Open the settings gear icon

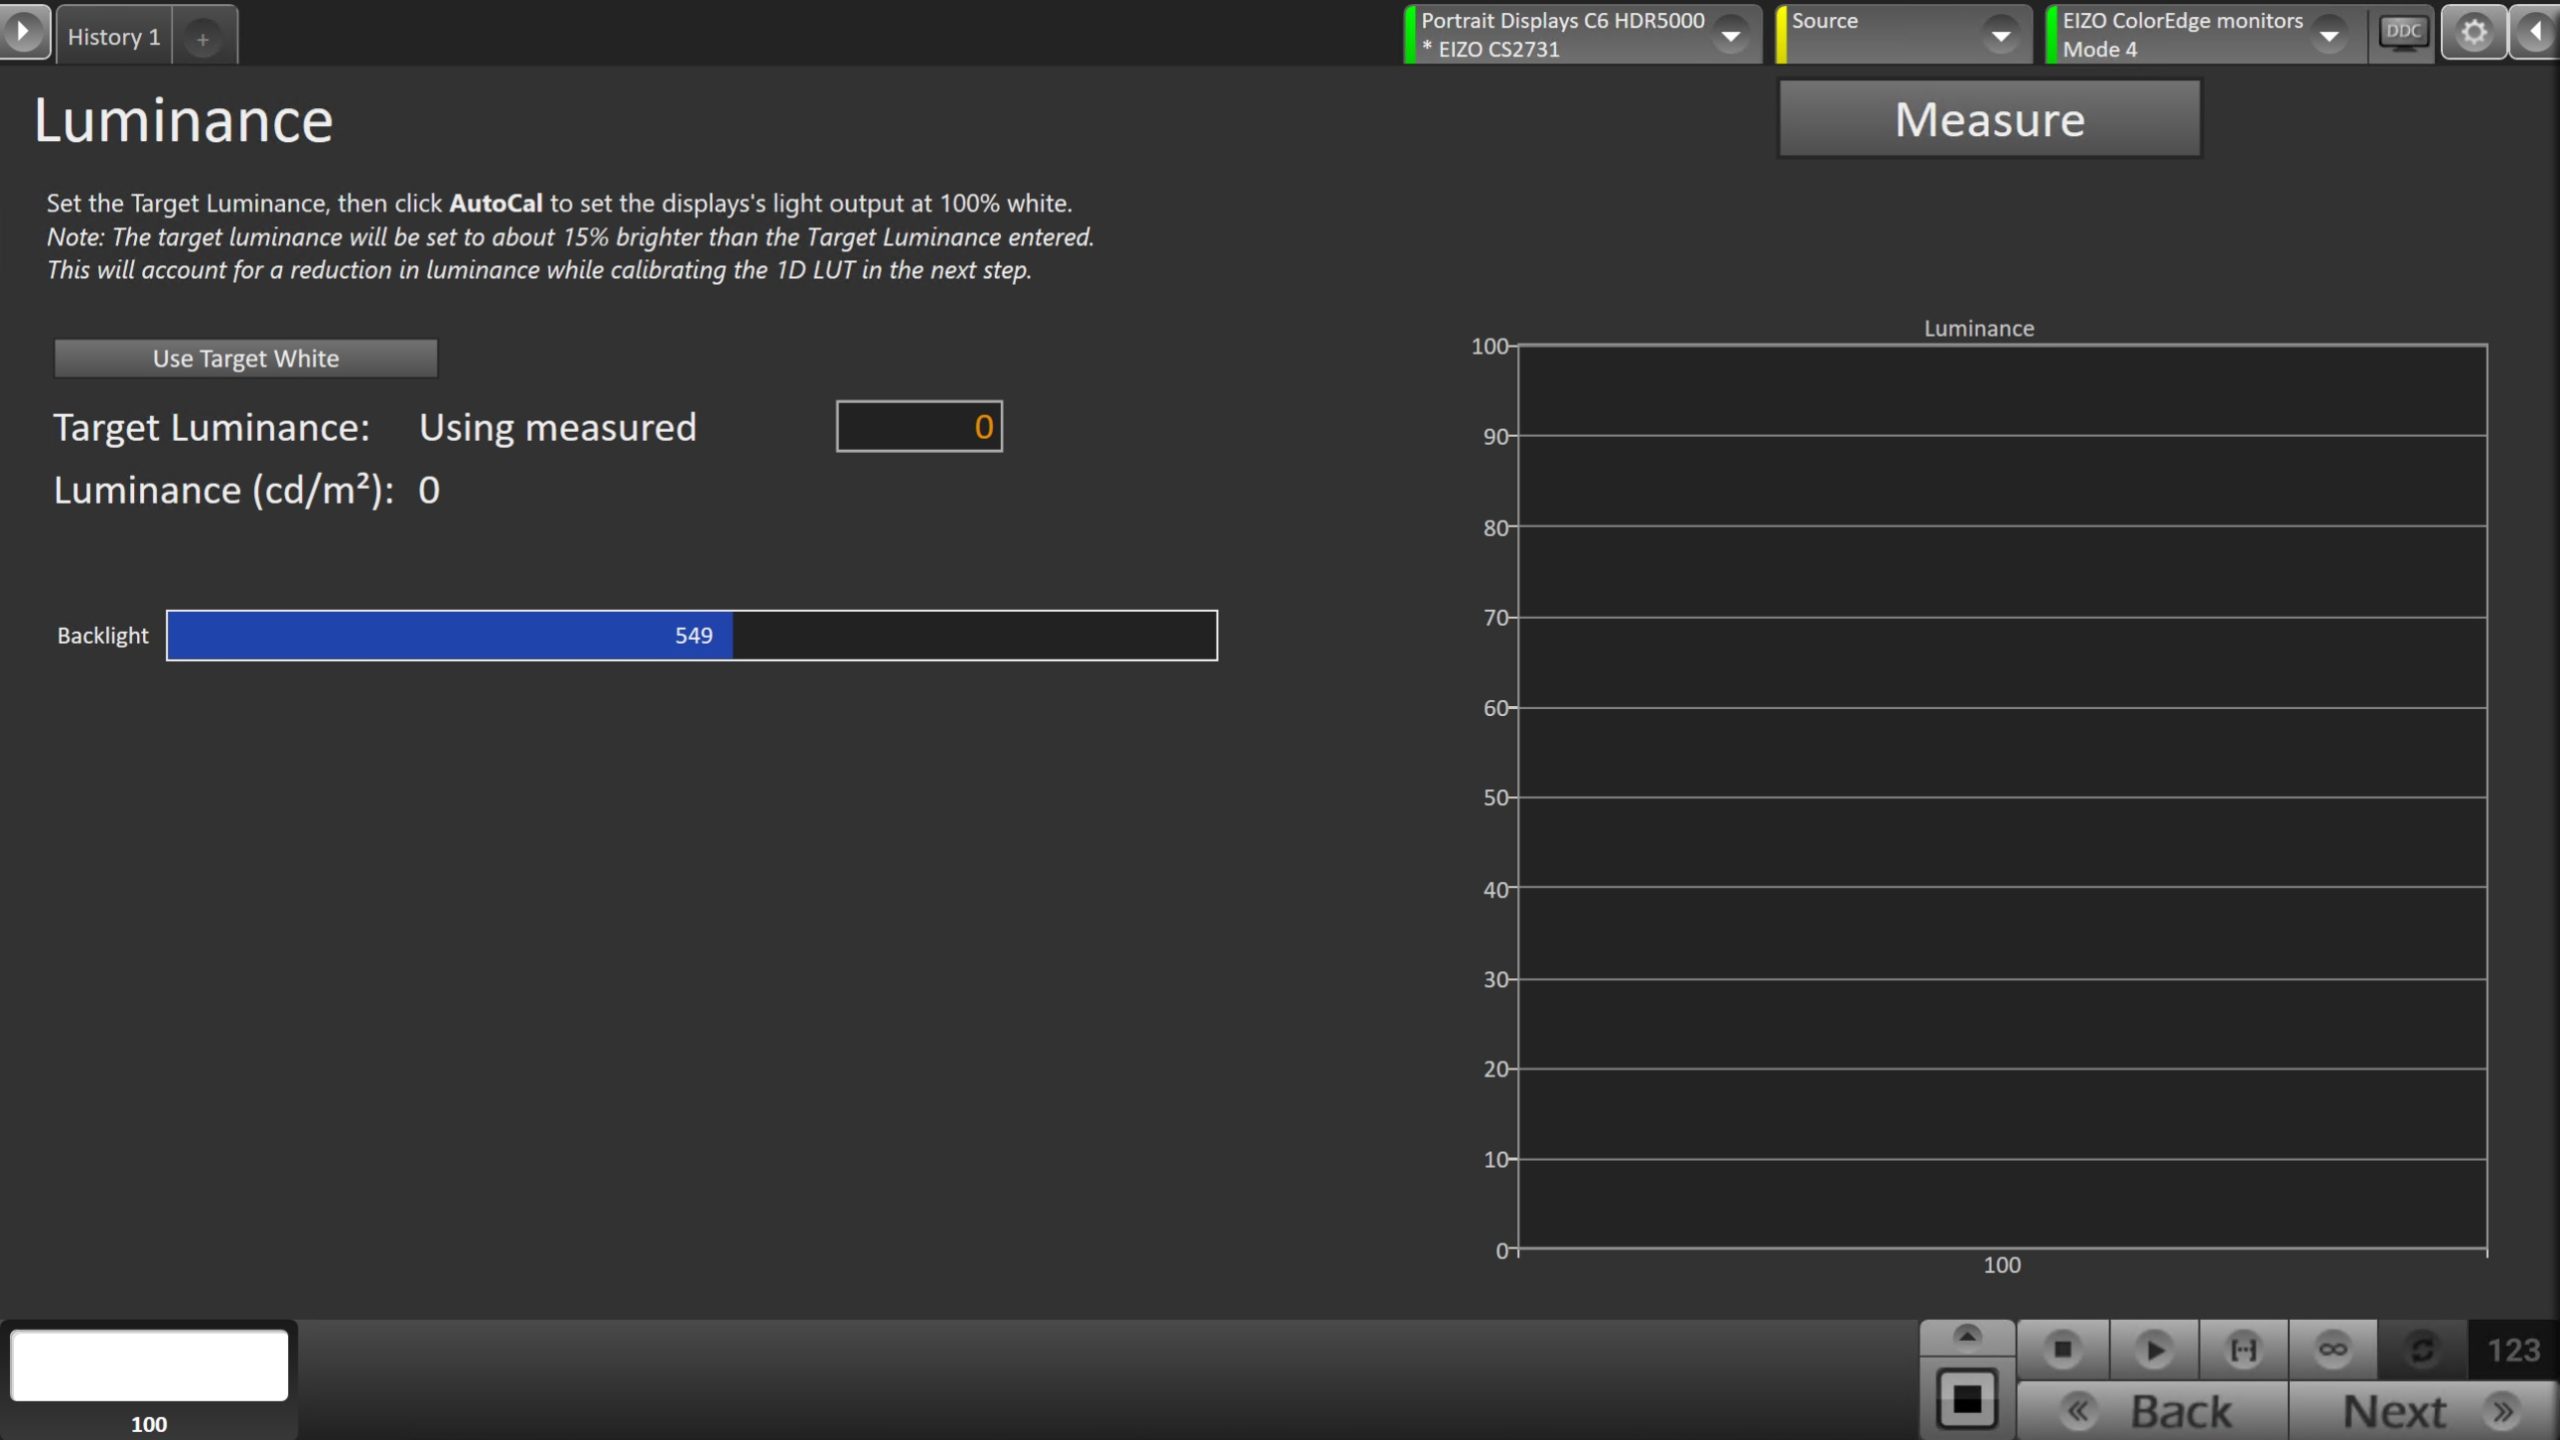click(x=2473, y=33)
